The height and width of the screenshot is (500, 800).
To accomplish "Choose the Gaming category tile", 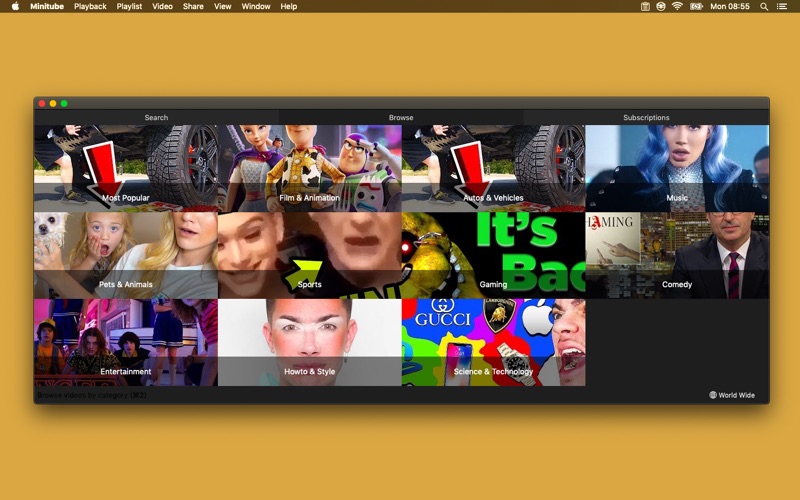I will tap(493, 255).
